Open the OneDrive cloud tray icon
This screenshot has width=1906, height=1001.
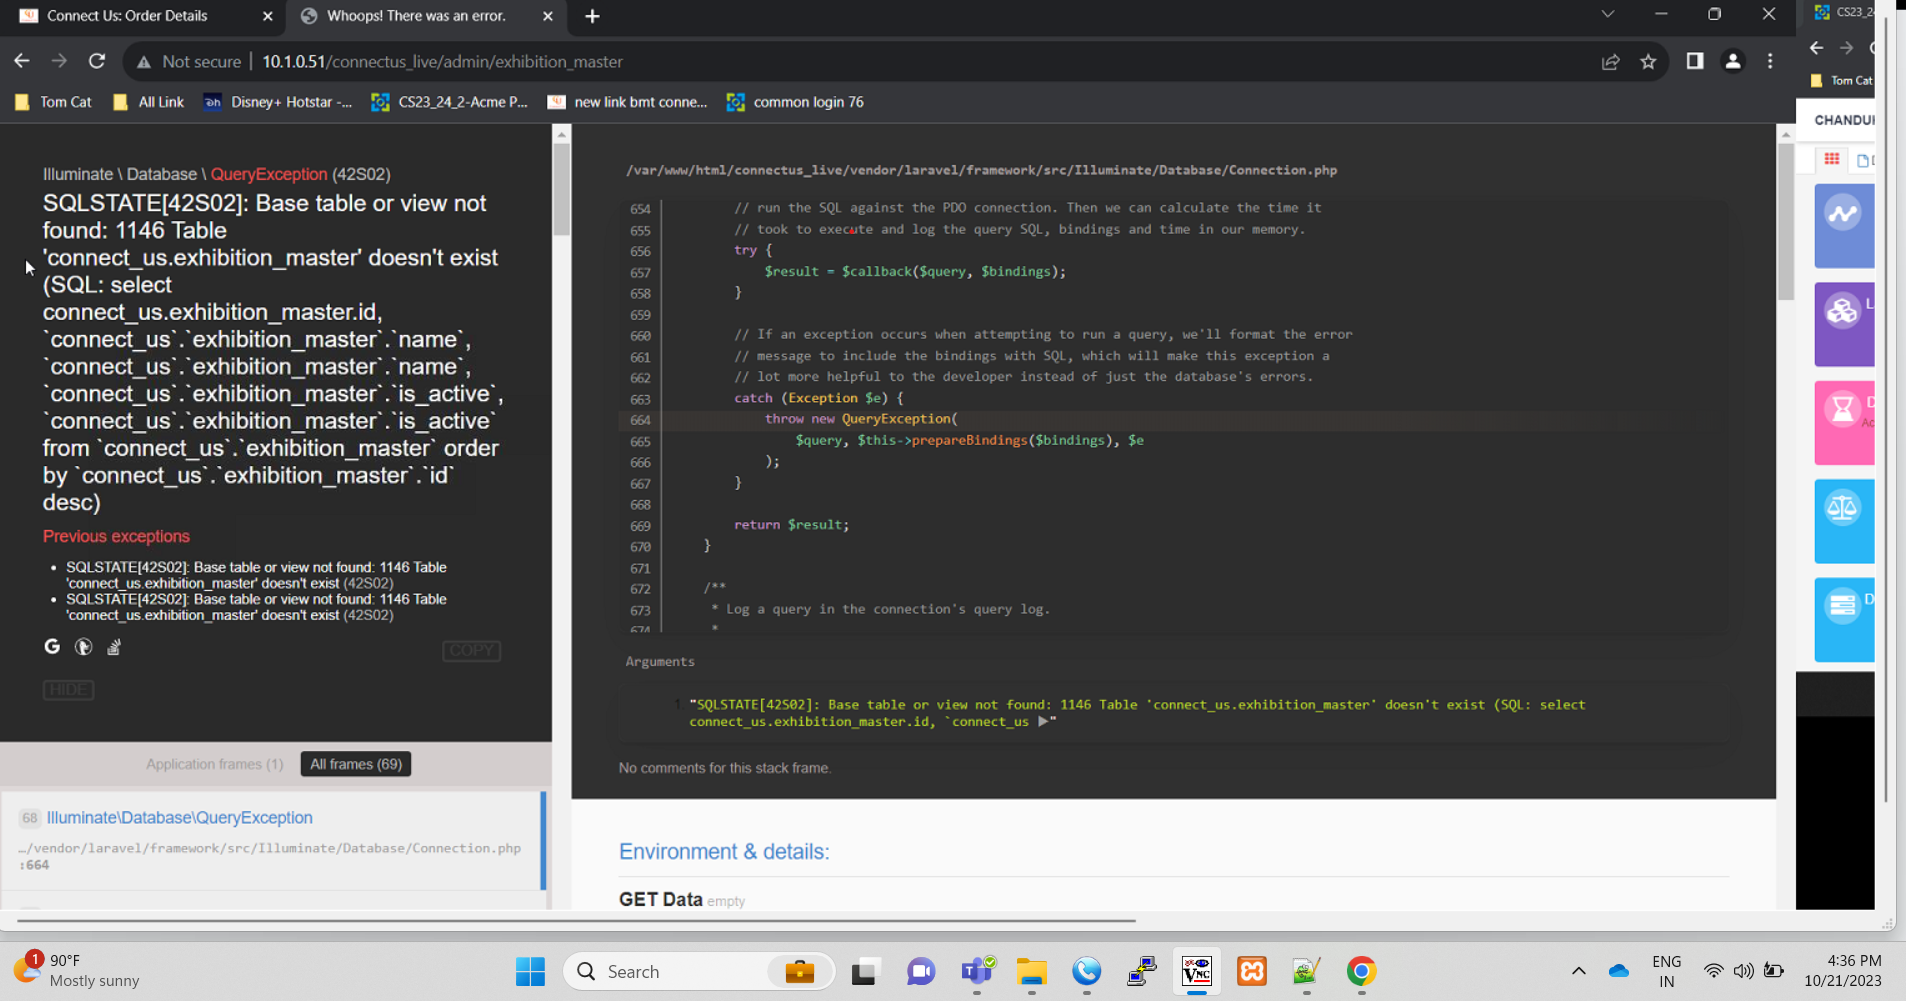click(1619, 971)
